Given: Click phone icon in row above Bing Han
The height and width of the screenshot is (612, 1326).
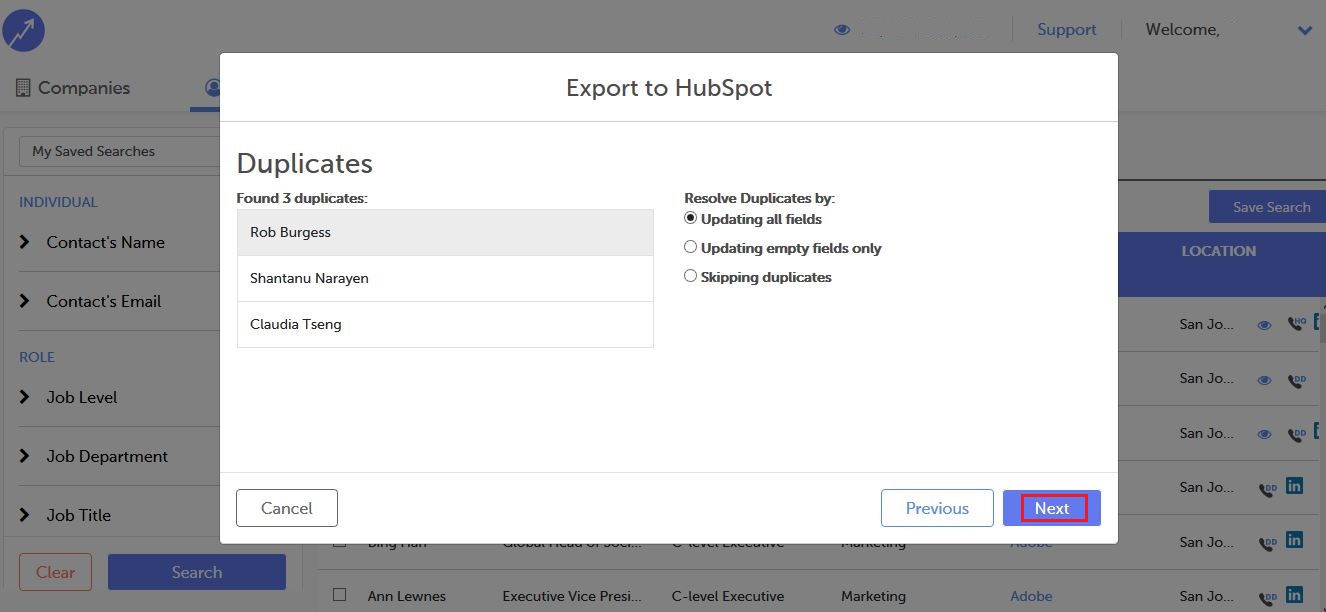Looking at the screenshot, I should (x=1268, y=489).
